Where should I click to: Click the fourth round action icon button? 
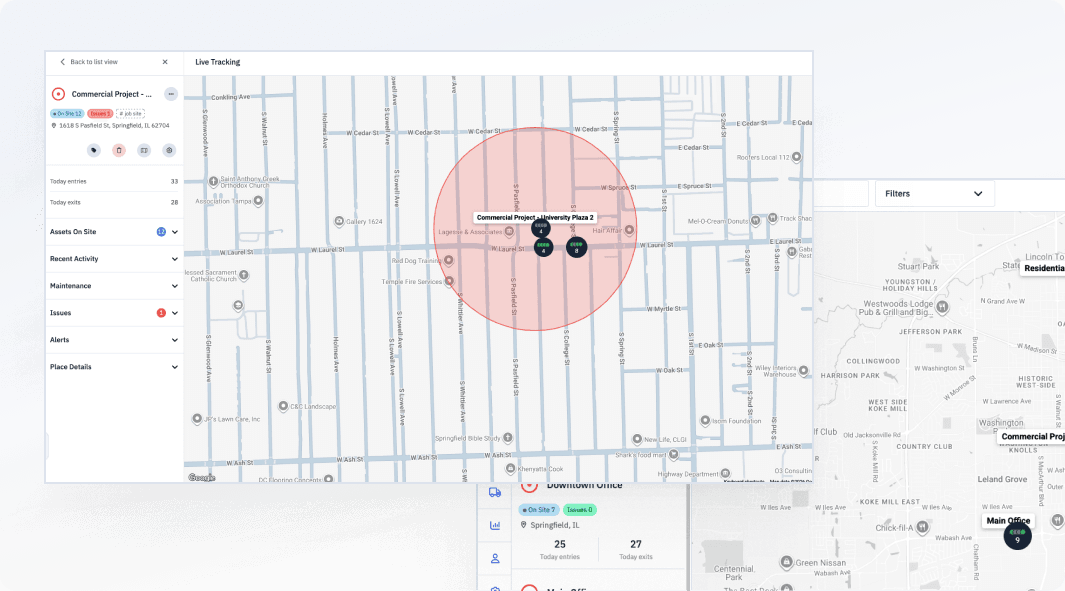pos(169,150)
